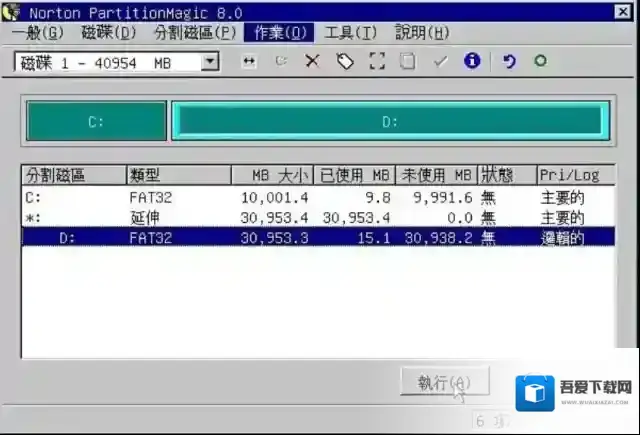Open partition info with blue i icon
Viewport: 640px width, 435px height.
tap(472, 61)
